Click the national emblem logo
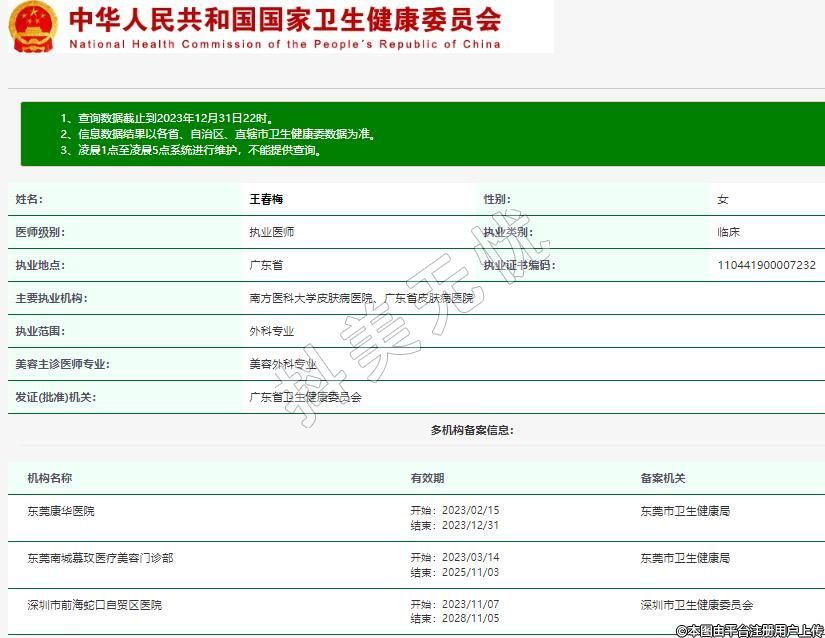The image size is (825, 638). pos(34,27)
